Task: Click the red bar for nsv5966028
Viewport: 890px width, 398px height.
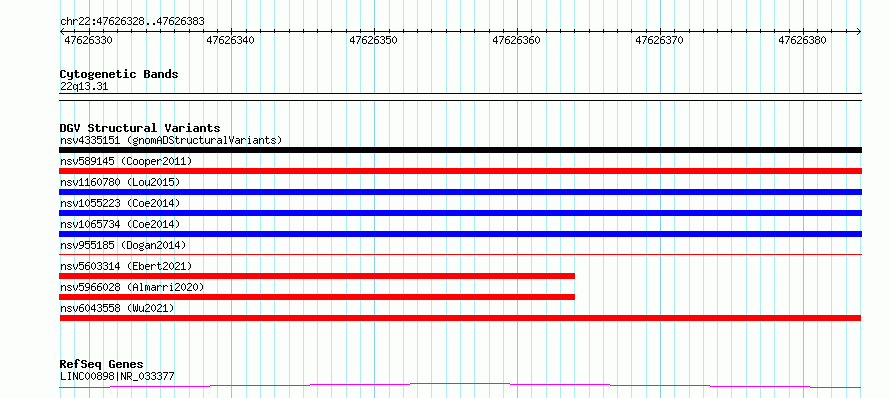Action: tap(317, 297)
